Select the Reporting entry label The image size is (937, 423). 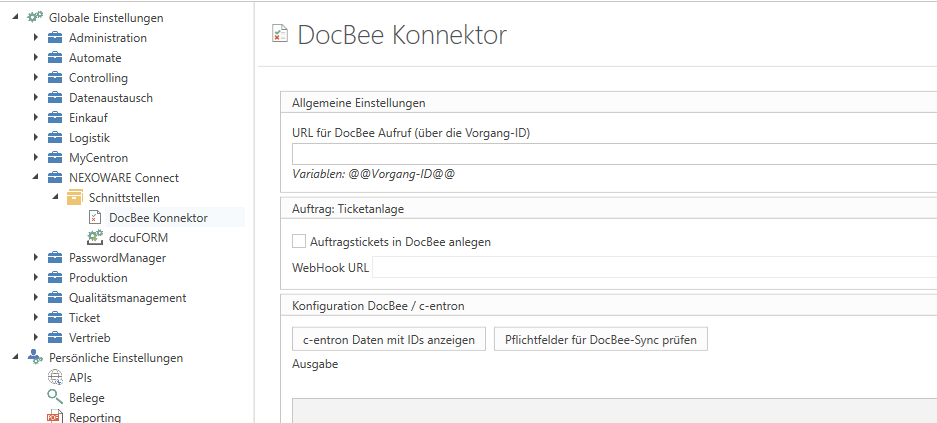[x=95, y=418]
